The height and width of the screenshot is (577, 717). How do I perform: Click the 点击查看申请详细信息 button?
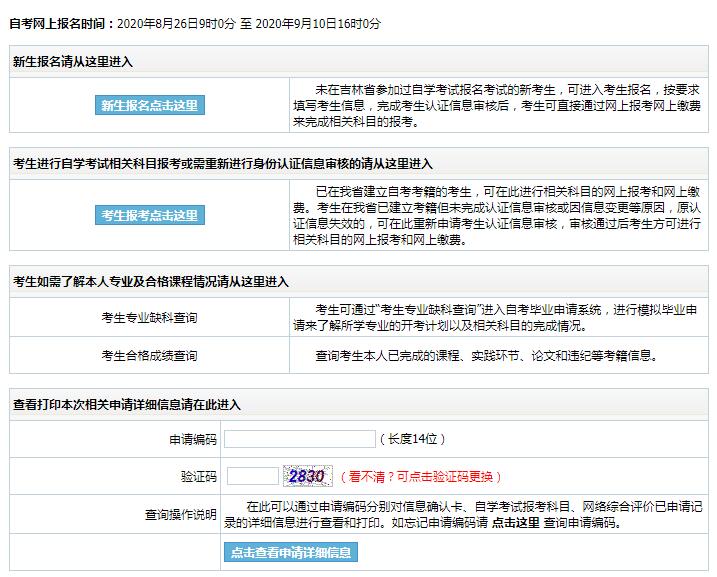[291, 552]
